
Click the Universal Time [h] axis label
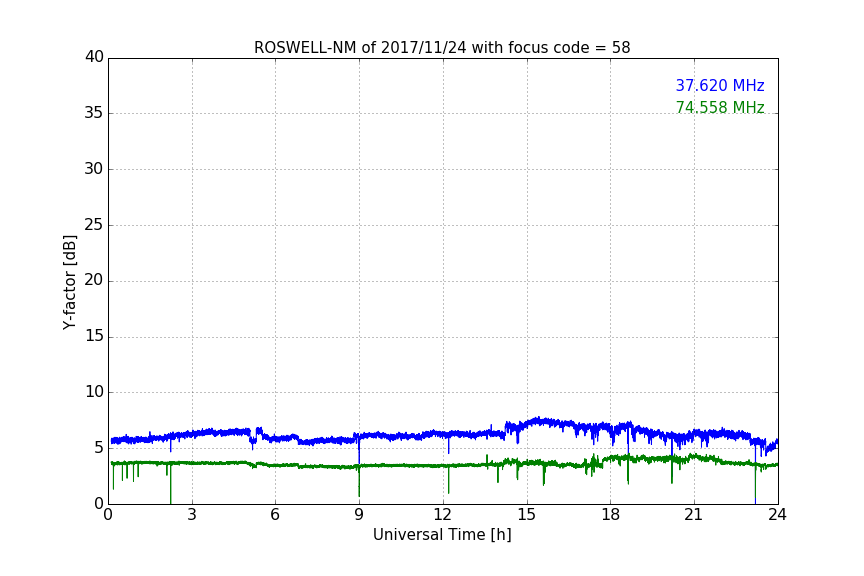442,535
